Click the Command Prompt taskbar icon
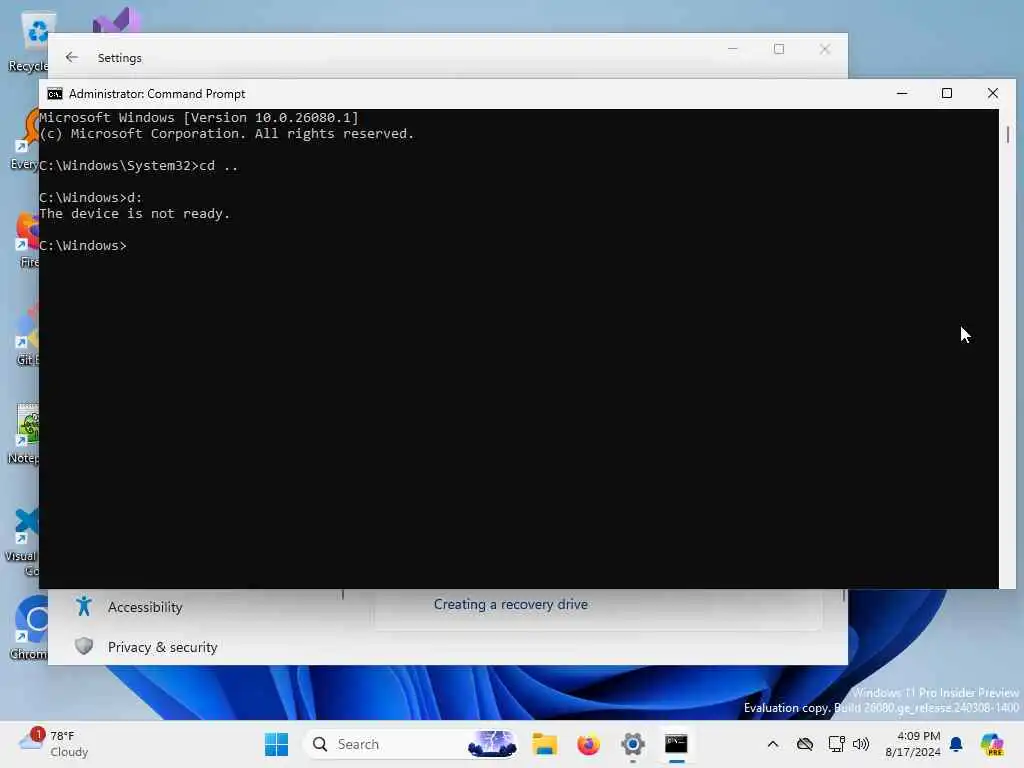The image size is (1024, 768). click(676, 744)
